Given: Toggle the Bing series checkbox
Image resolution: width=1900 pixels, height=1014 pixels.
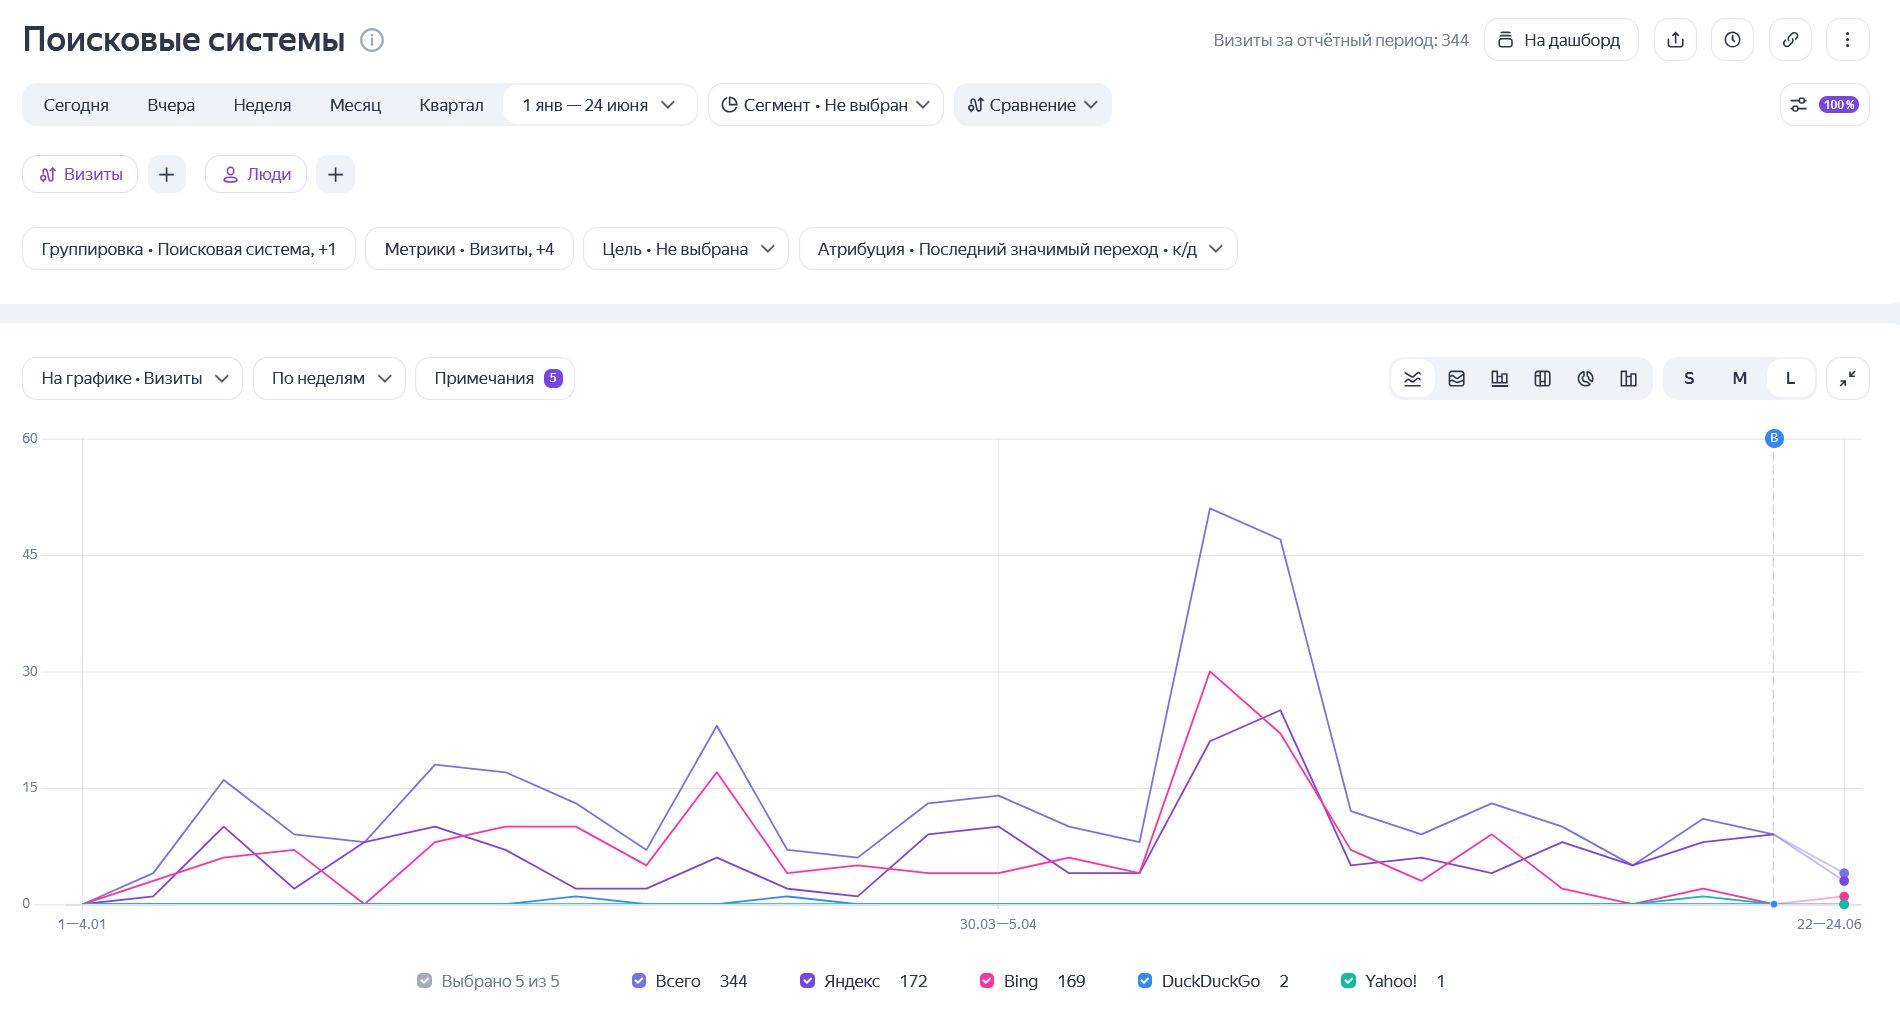Looking at the screenshot, I should pos(986,981).
